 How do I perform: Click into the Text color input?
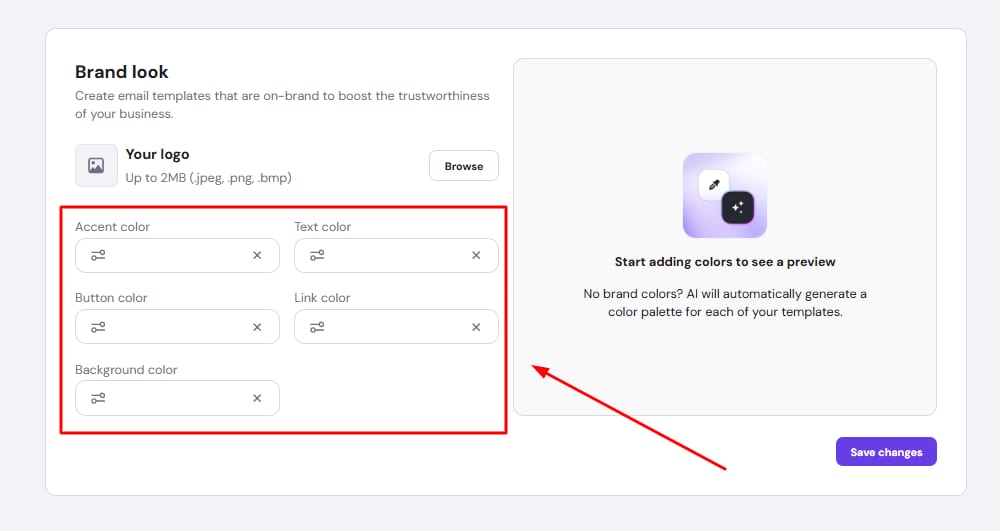[396, 255]
